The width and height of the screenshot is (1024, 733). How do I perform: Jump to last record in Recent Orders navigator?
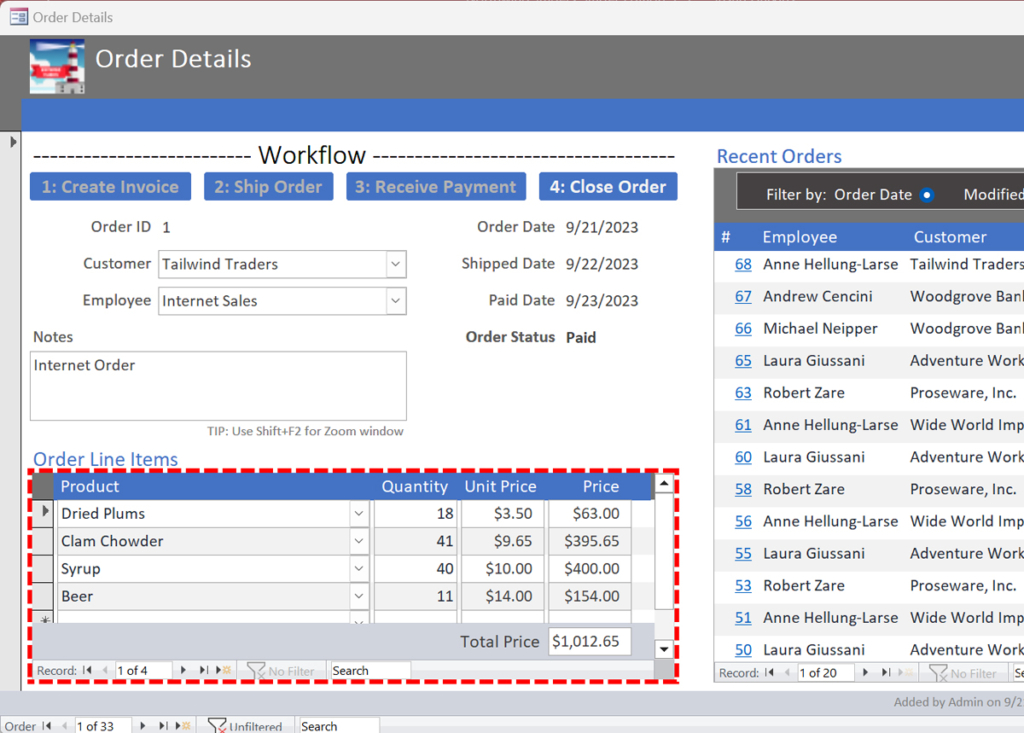885,673
